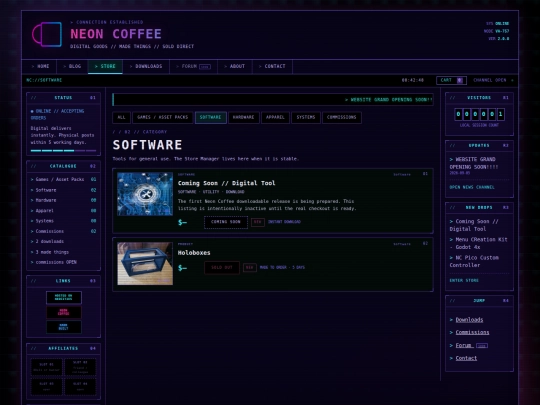This screenshot has height=405, width=540.
Task: Open 'Coming Soon // Digital Tool' in New Drops
Action: click(x=474, y=225)
